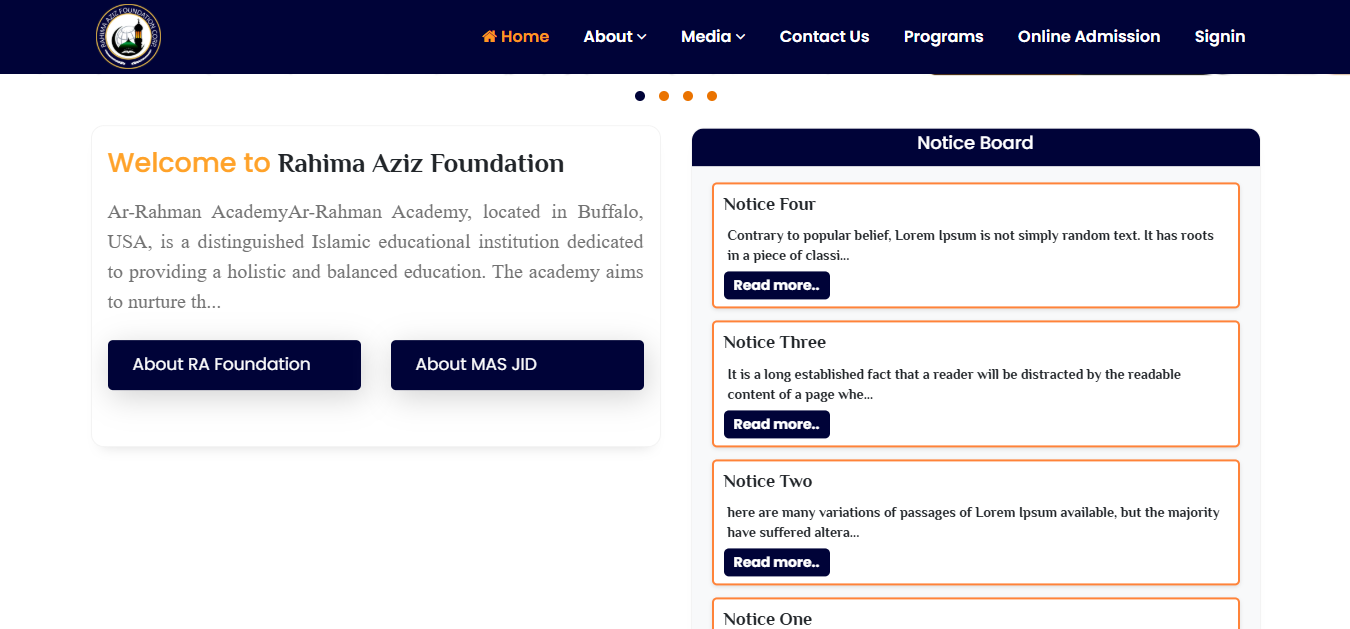Click the About MAS JID button

[517, 365]
